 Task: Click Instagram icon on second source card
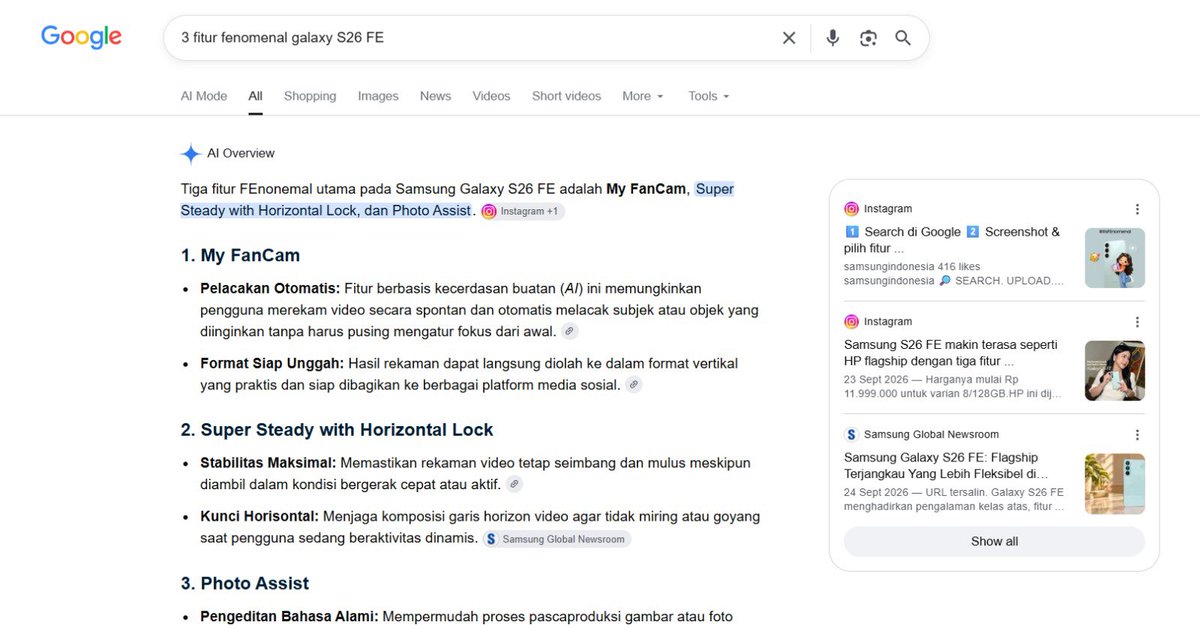pos(851,322)
